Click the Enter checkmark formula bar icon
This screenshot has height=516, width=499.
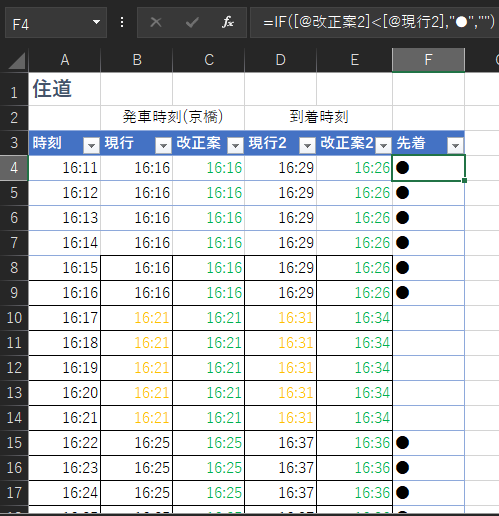click(192, 23)
